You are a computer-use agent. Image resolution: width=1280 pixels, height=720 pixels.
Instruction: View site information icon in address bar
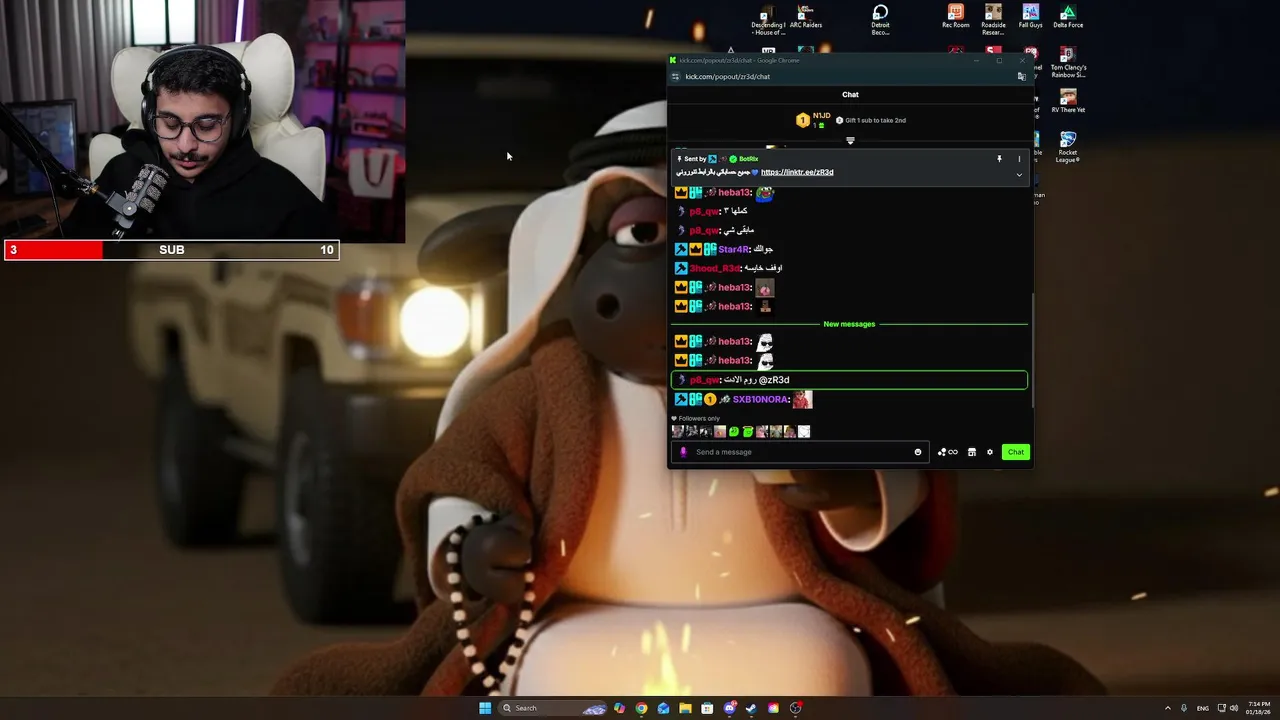[675, 77]
